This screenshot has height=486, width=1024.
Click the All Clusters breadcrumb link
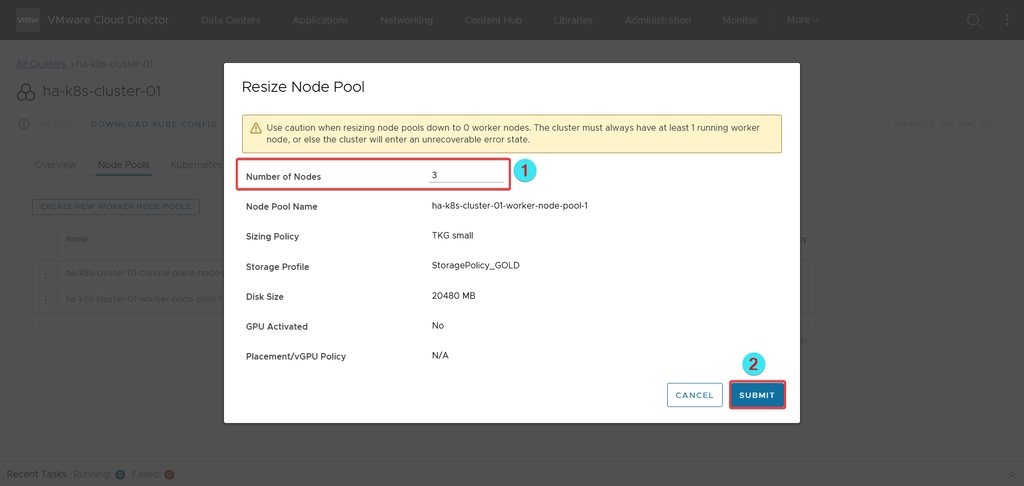41,64
